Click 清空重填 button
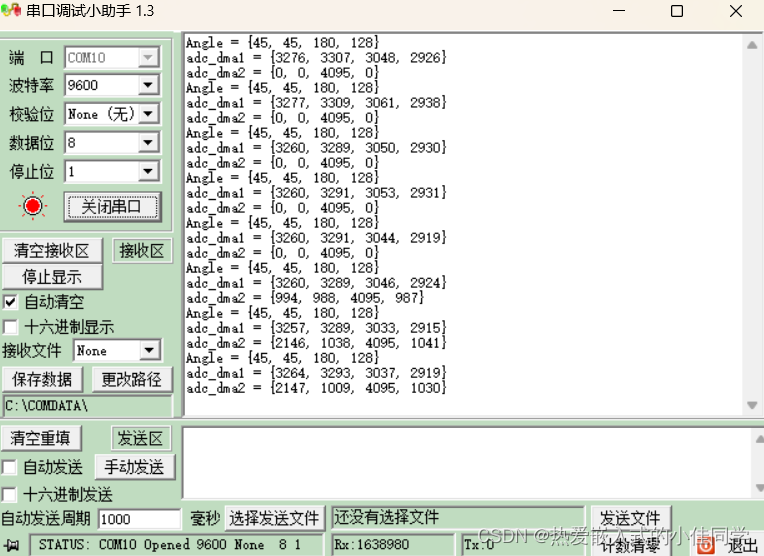This screenshot has height=556, width=764. (x=41, y=438)
